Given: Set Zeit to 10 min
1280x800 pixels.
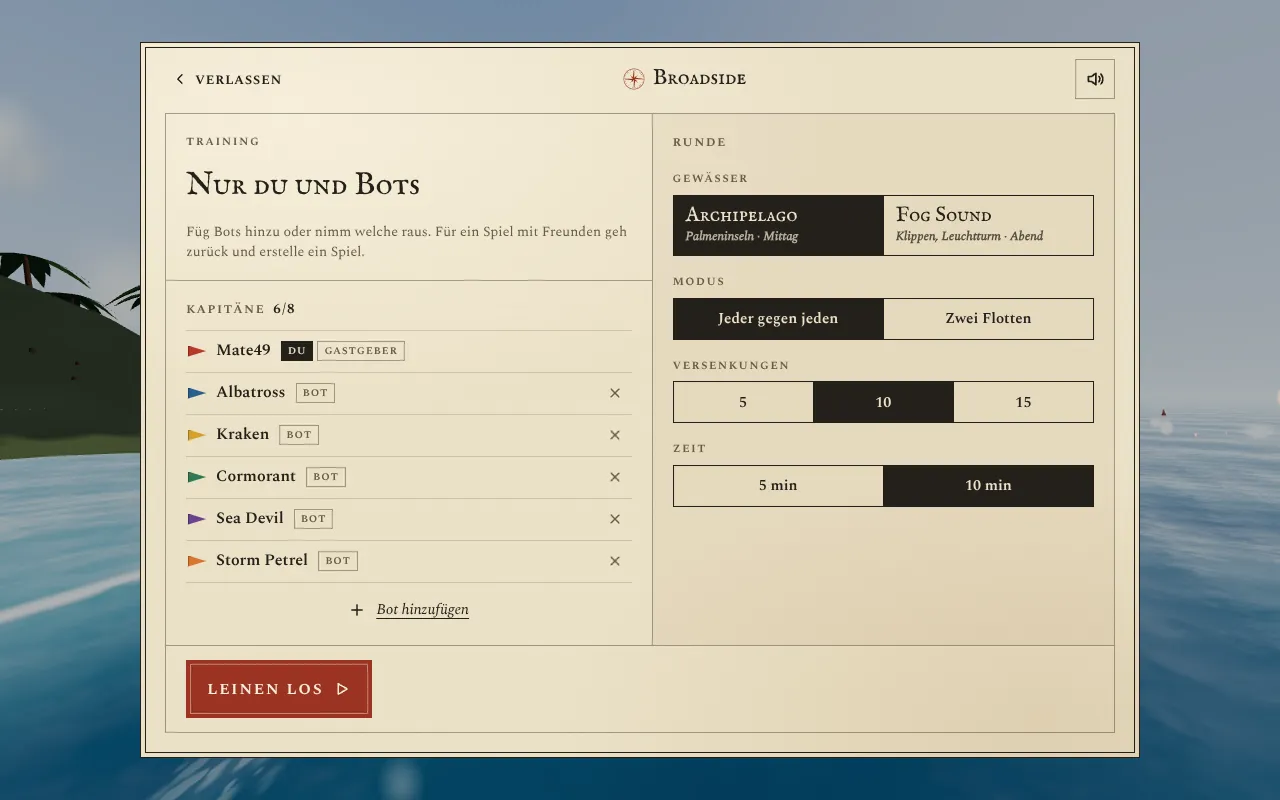Looking at the screenshot, I should 988,486.
